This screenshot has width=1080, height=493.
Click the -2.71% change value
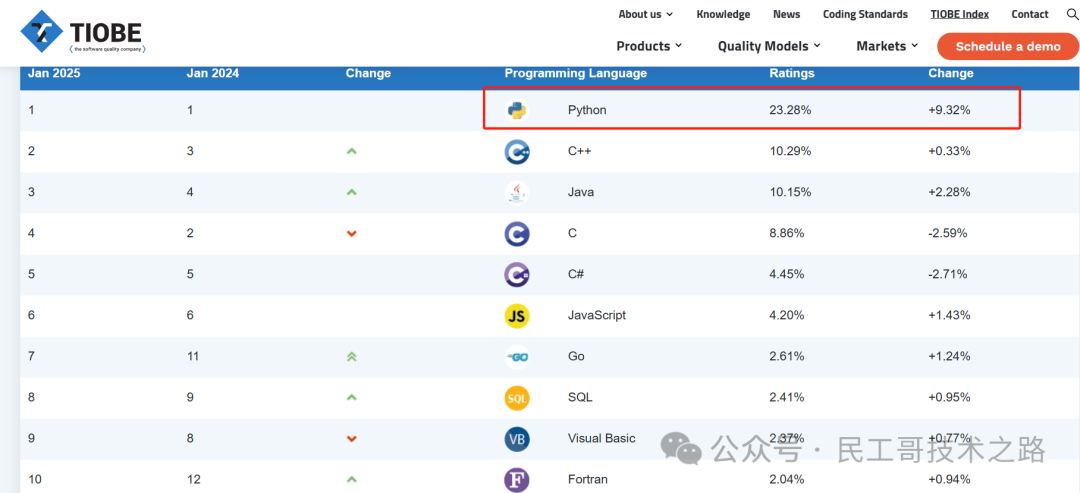[x=948, y=274]
